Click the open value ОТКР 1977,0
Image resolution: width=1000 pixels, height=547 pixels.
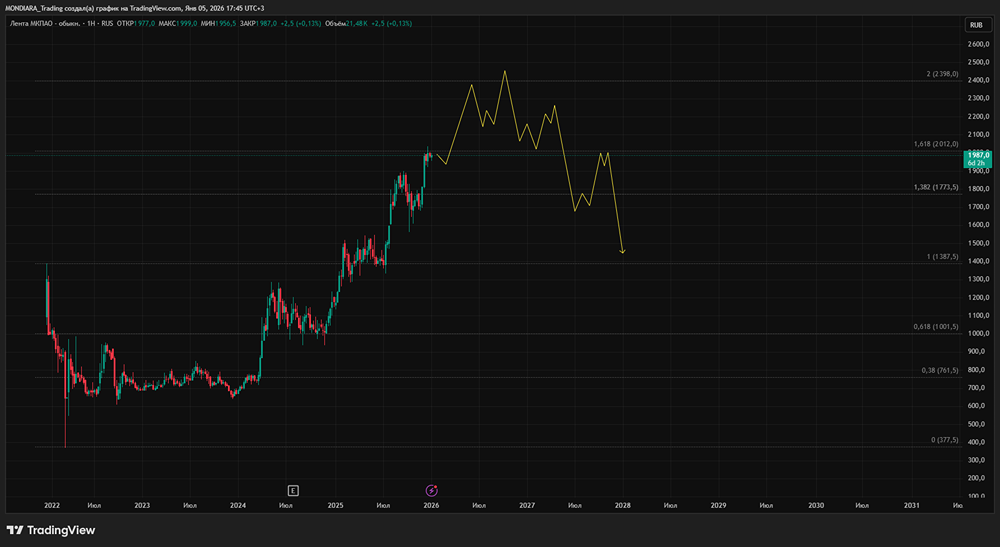[136, 24]
